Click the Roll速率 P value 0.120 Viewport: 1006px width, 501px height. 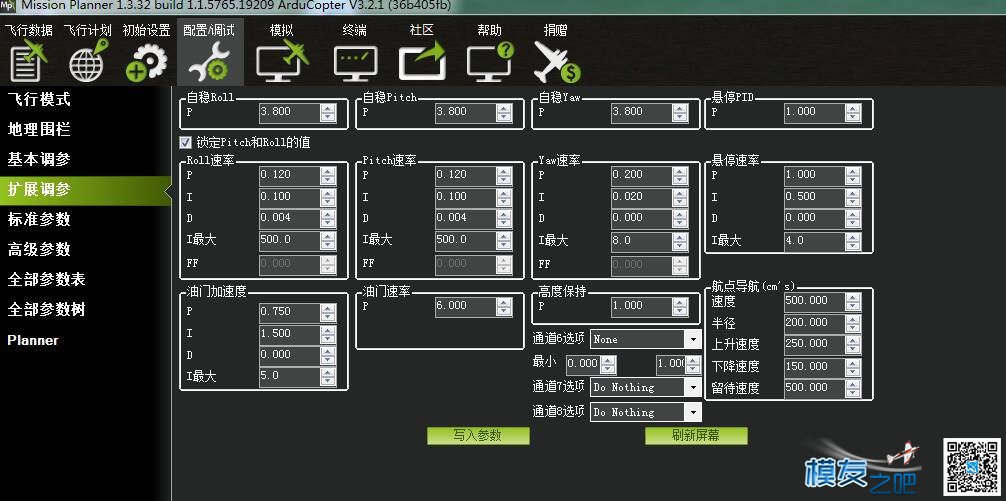click(x=289, y=176)
